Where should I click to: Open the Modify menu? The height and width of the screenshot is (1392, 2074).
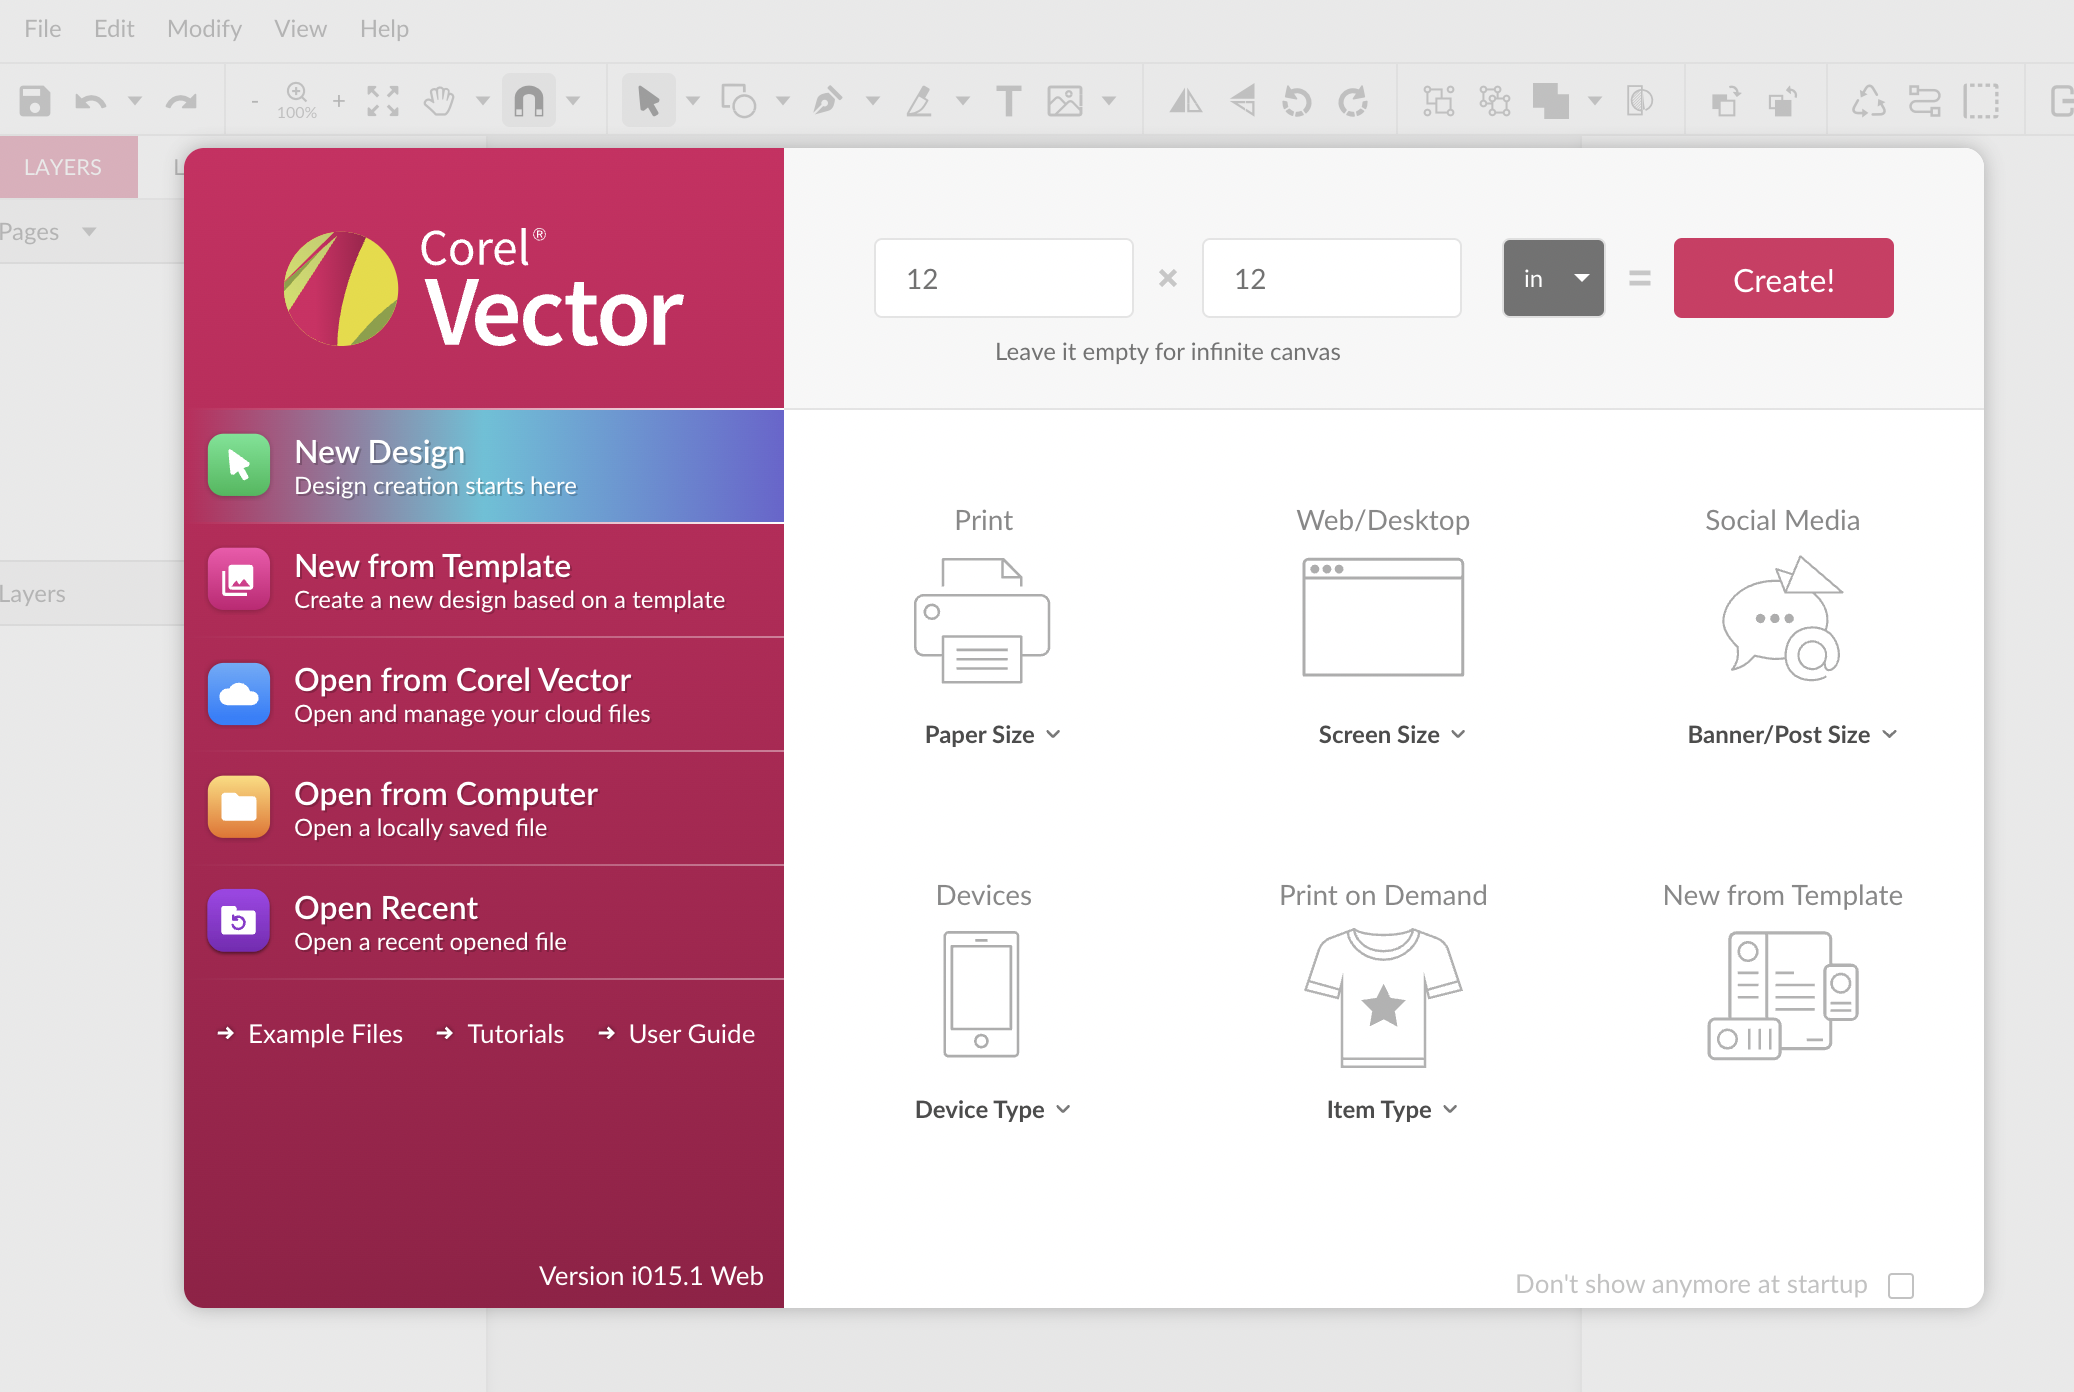point(204,29)
